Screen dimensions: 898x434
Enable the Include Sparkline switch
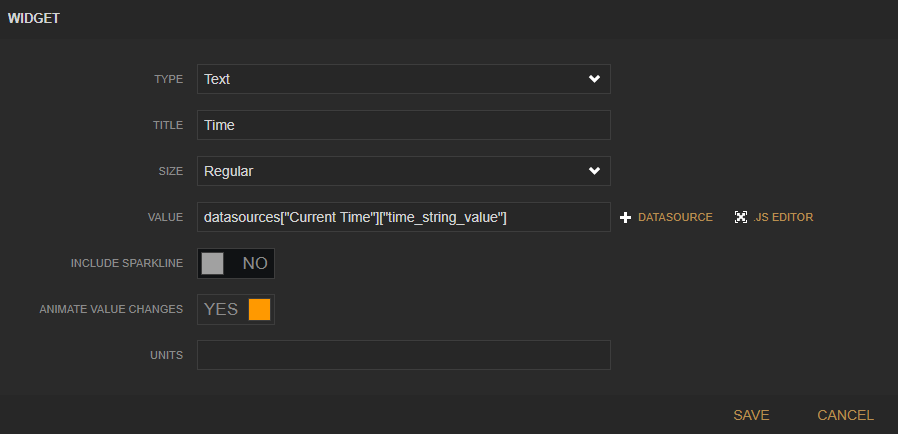(x=236, y=263)
